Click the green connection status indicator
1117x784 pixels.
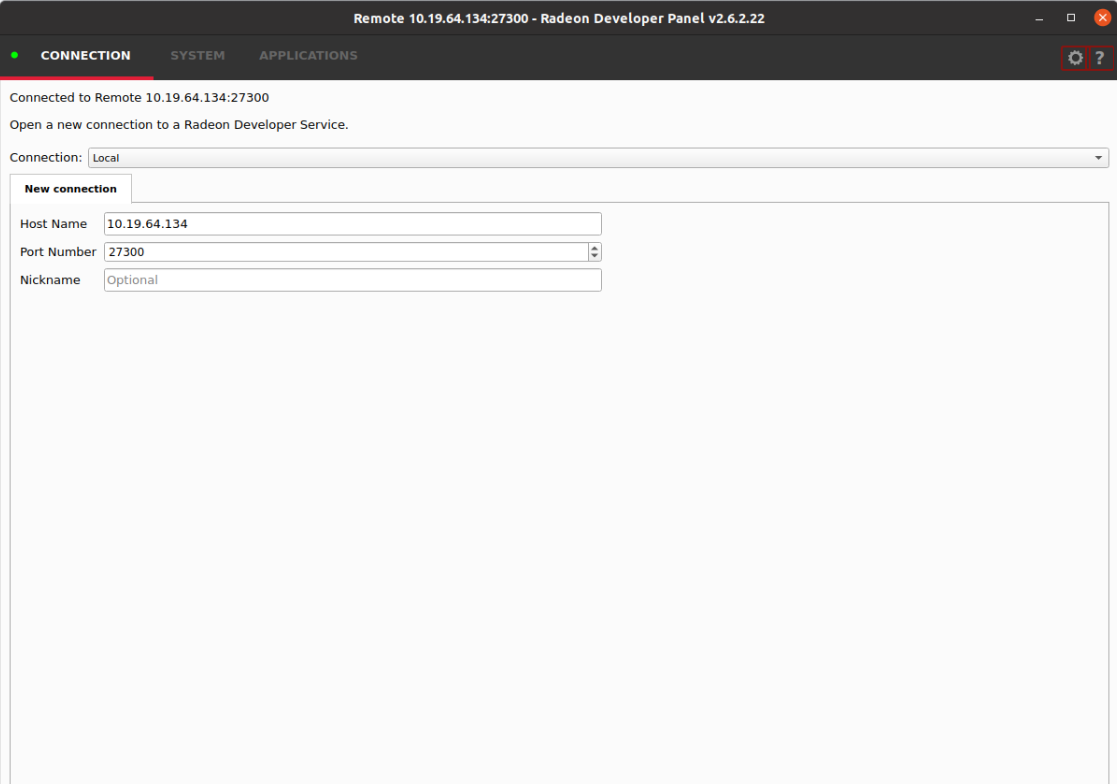pos(14,57)
